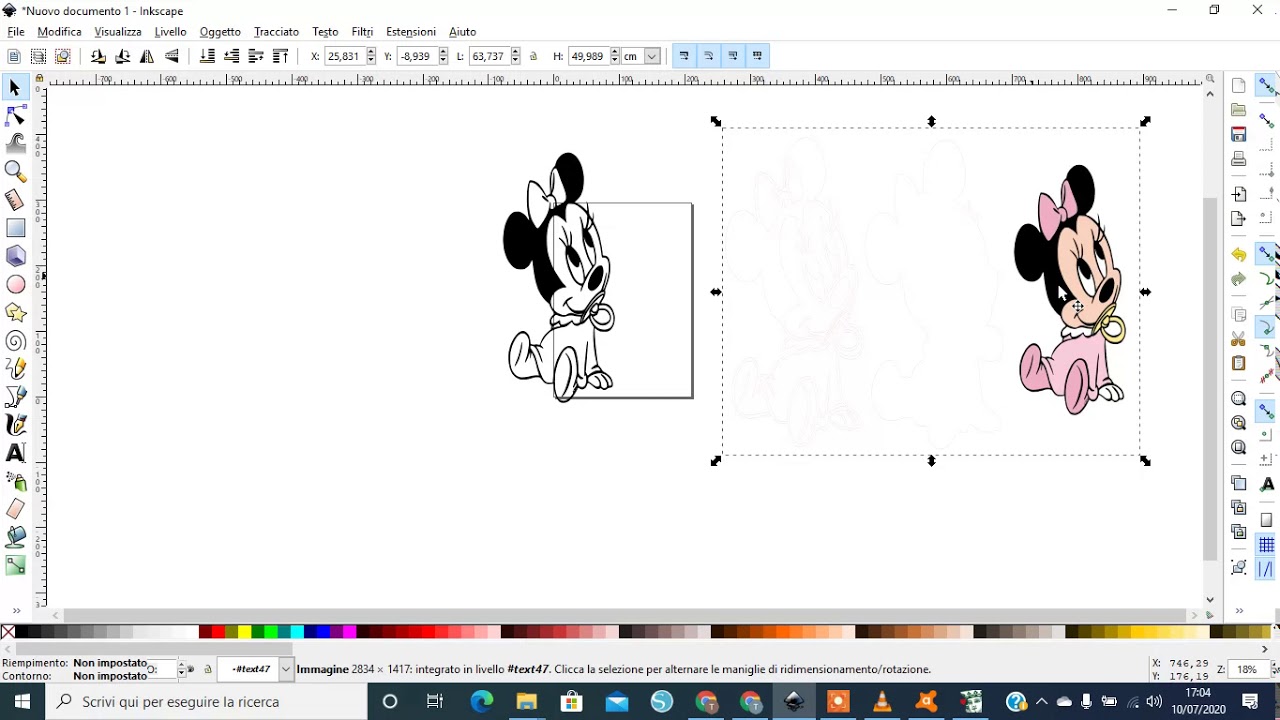Increase the H height stepper

click(x=615, y=52)
